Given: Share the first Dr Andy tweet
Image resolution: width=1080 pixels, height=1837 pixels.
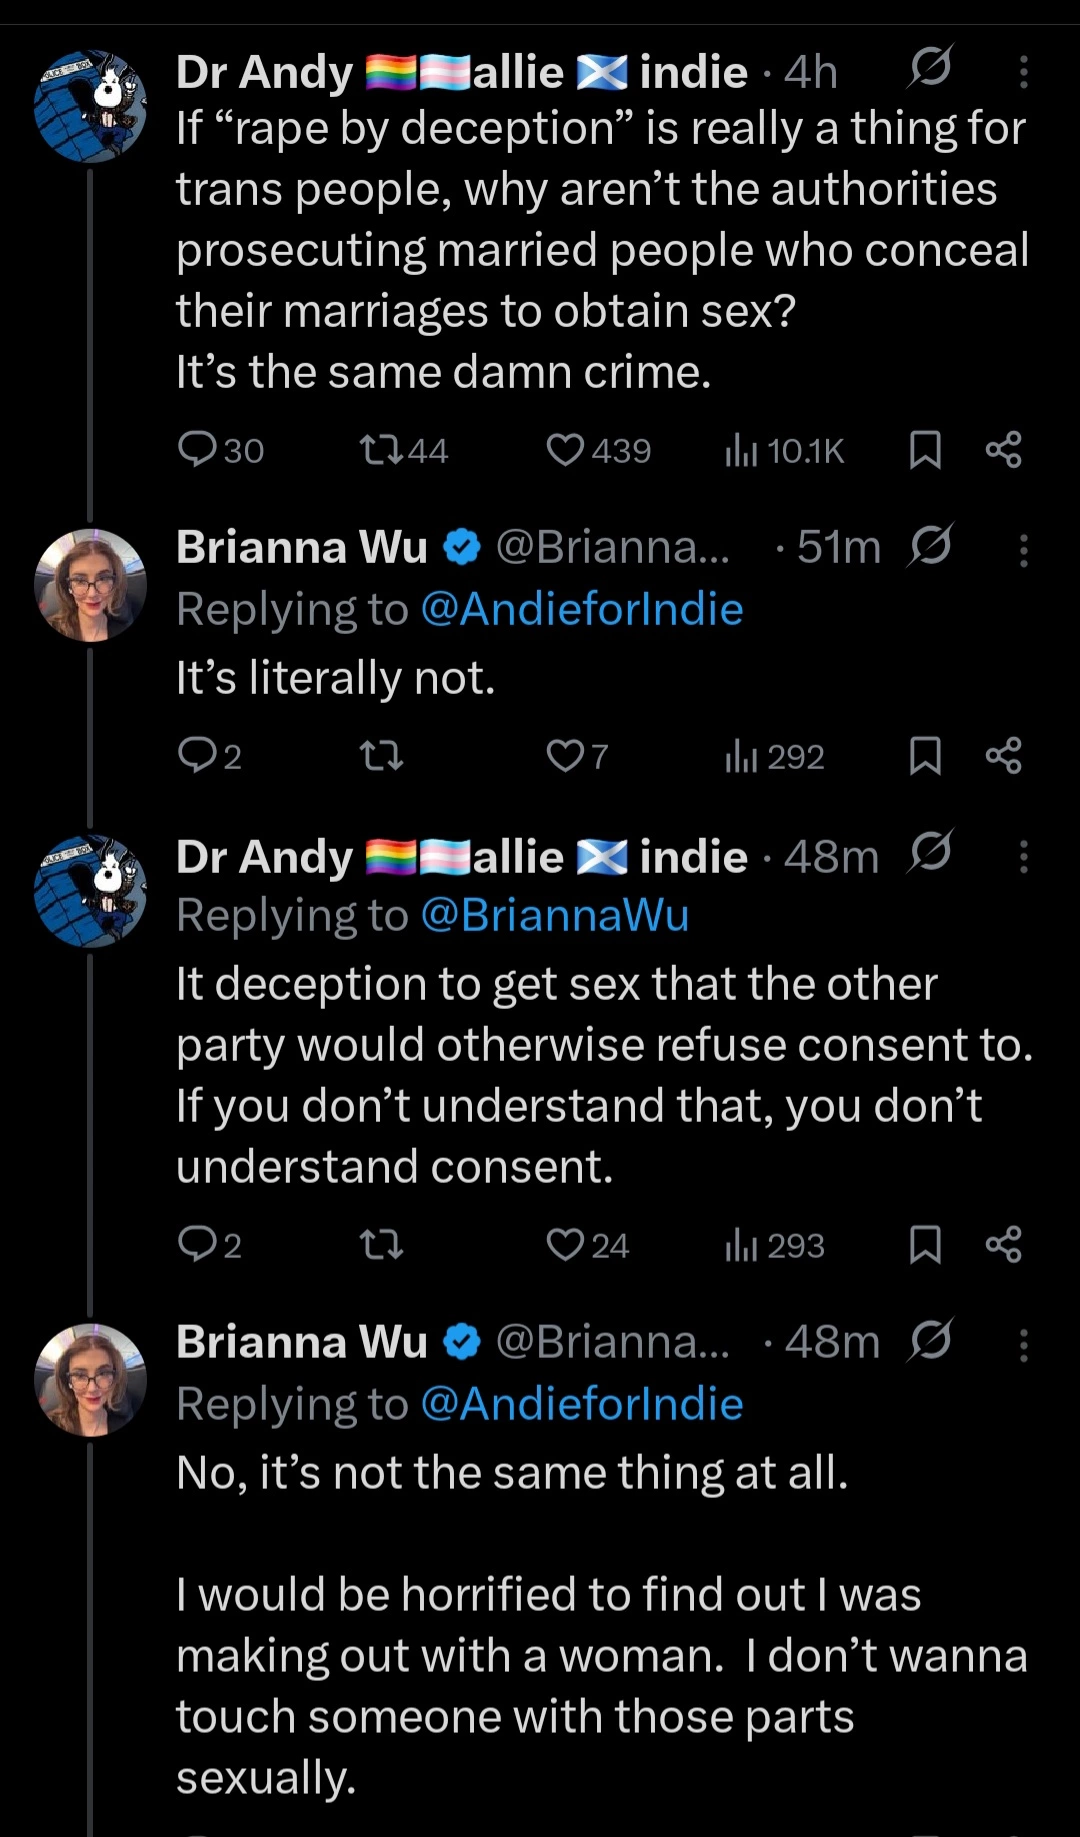Looking at the screenshot, I should [1003, 450].
